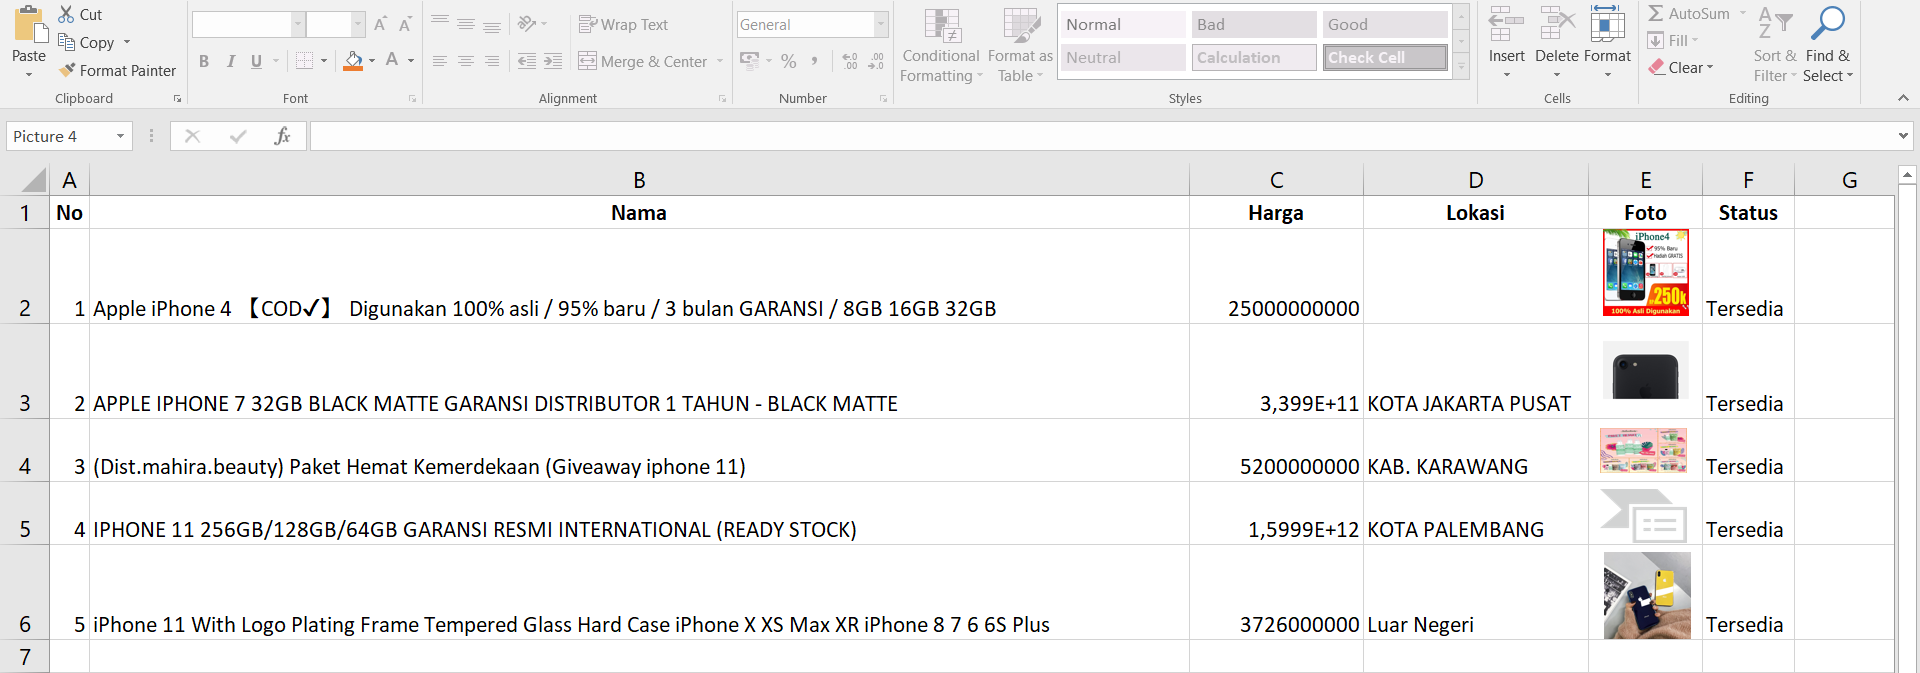Screen dimensions: 1920x673
Task: Select the yellow iPhone case photo
Action: click(x=1647, y=595)
